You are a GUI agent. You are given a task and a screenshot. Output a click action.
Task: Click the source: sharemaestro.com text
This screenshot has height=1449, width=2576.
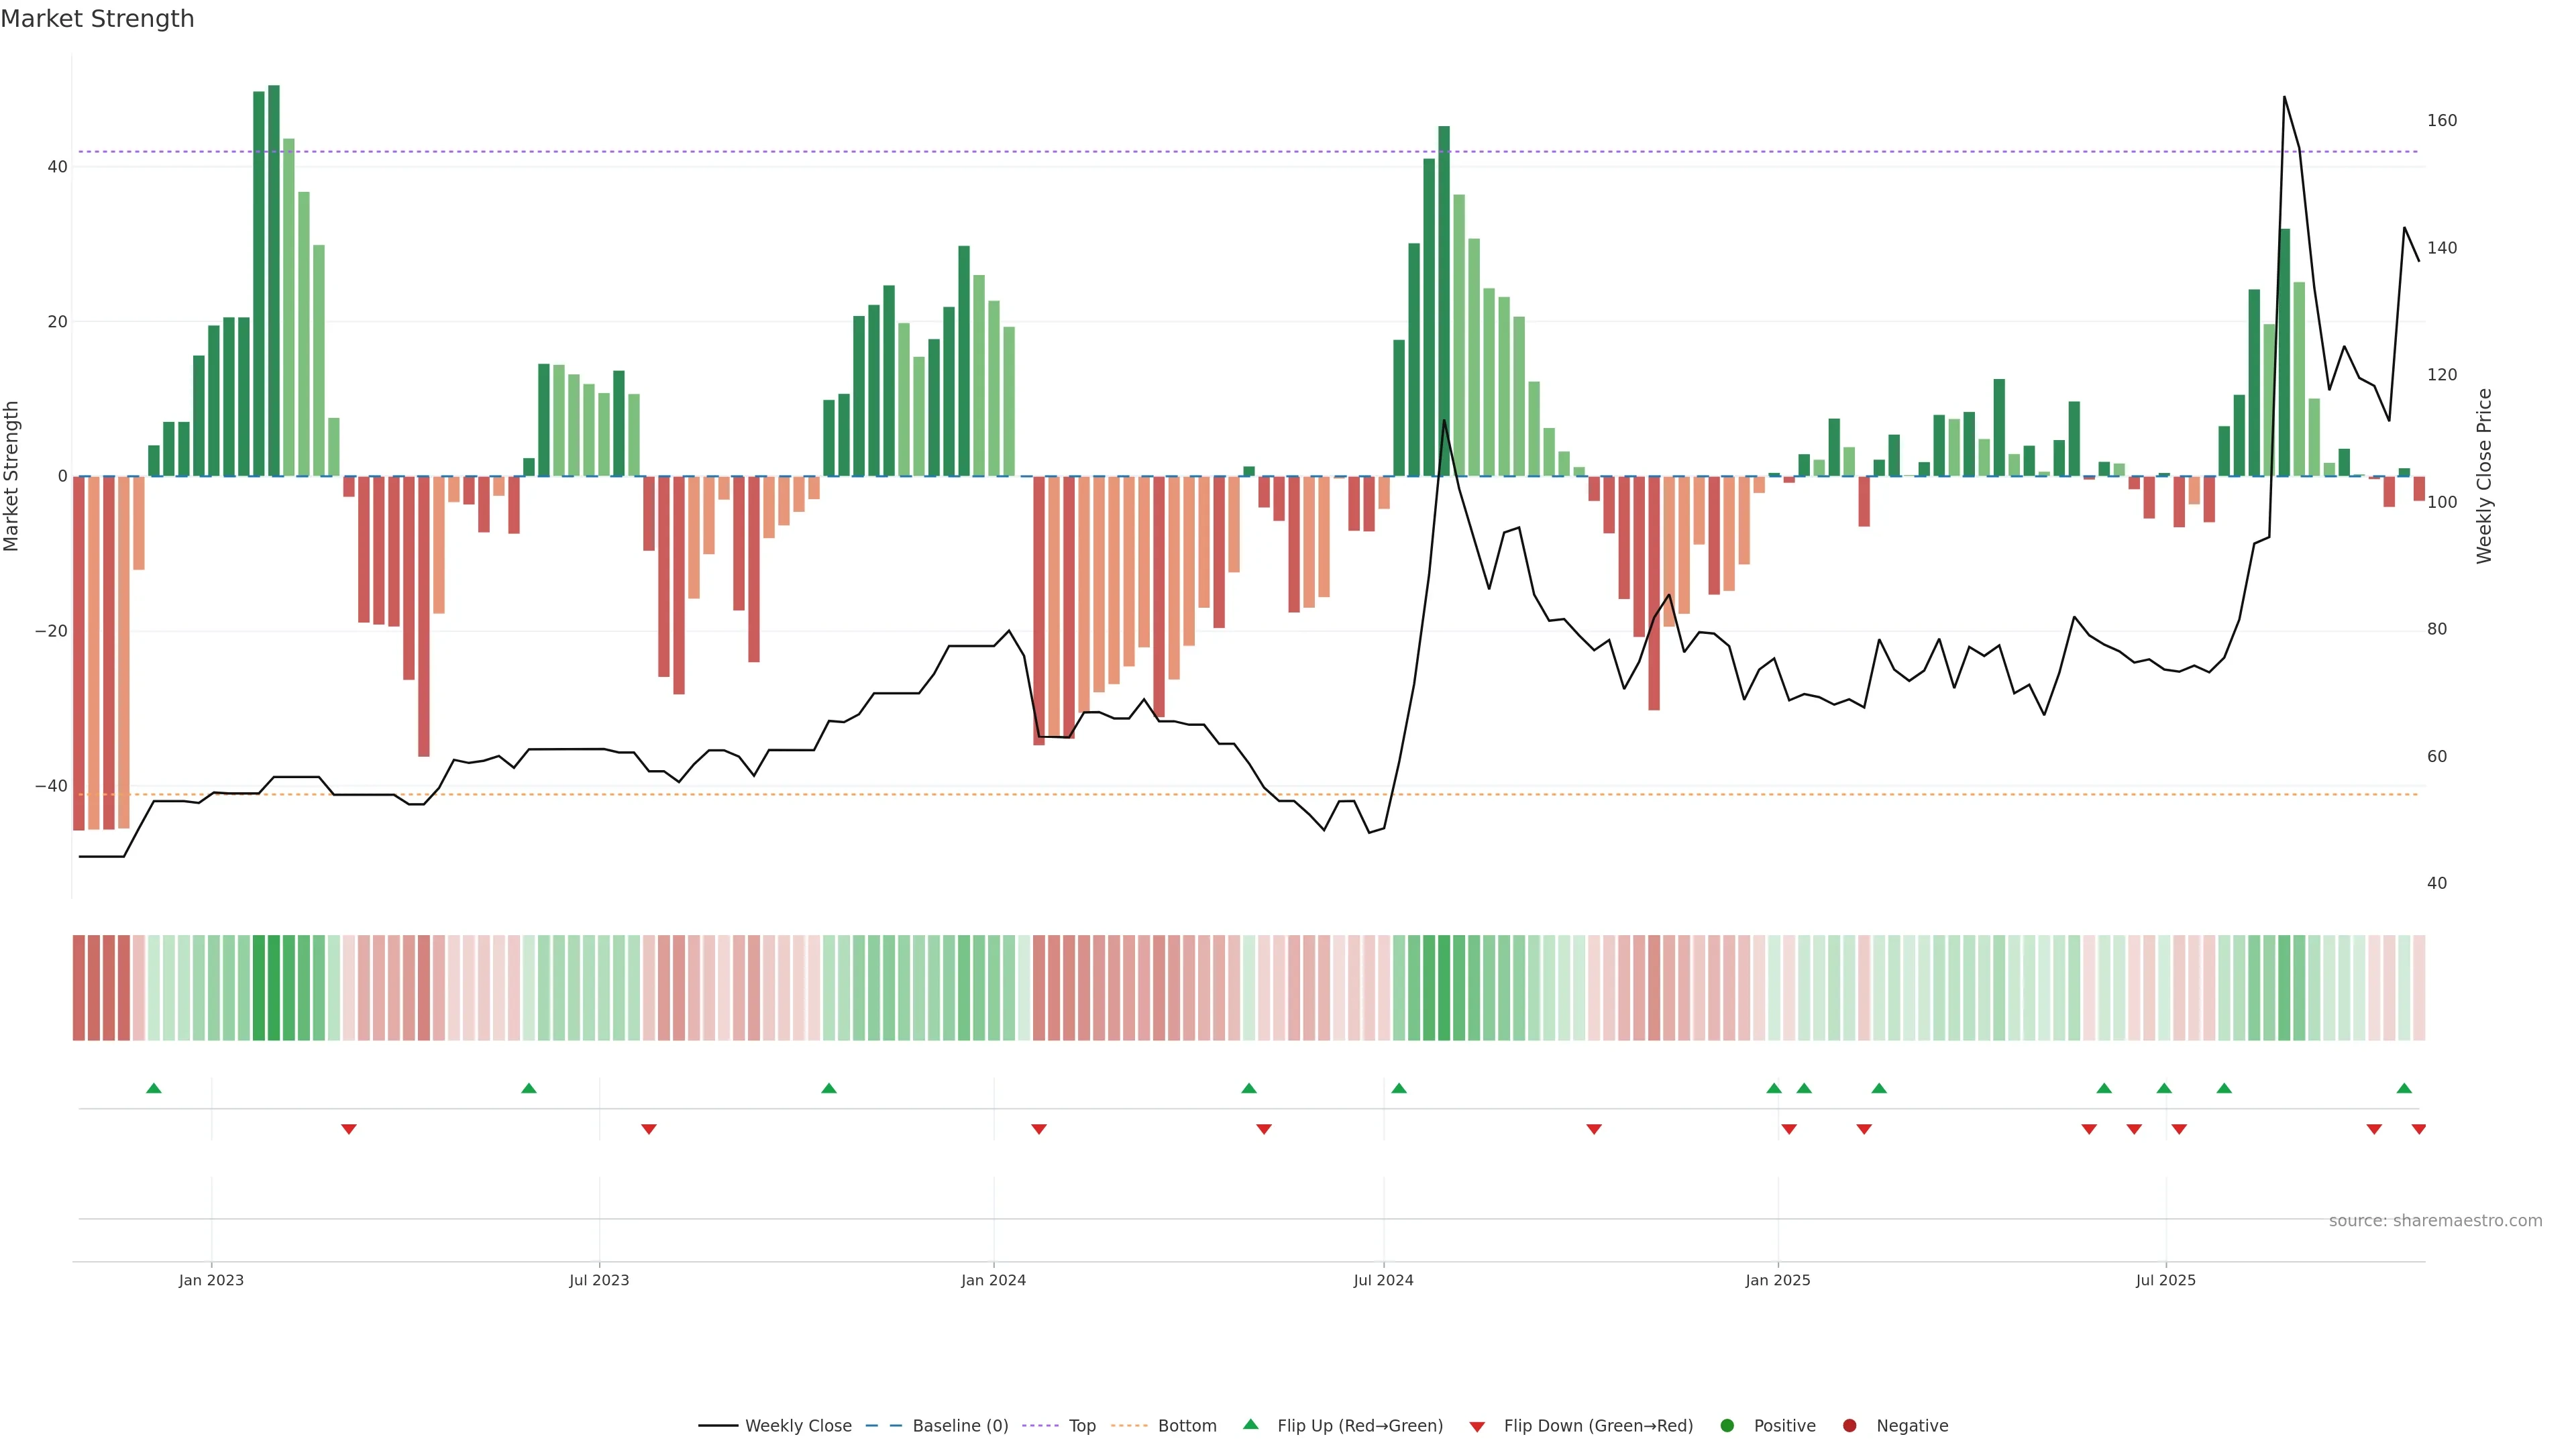(x=2435, y=1221)
